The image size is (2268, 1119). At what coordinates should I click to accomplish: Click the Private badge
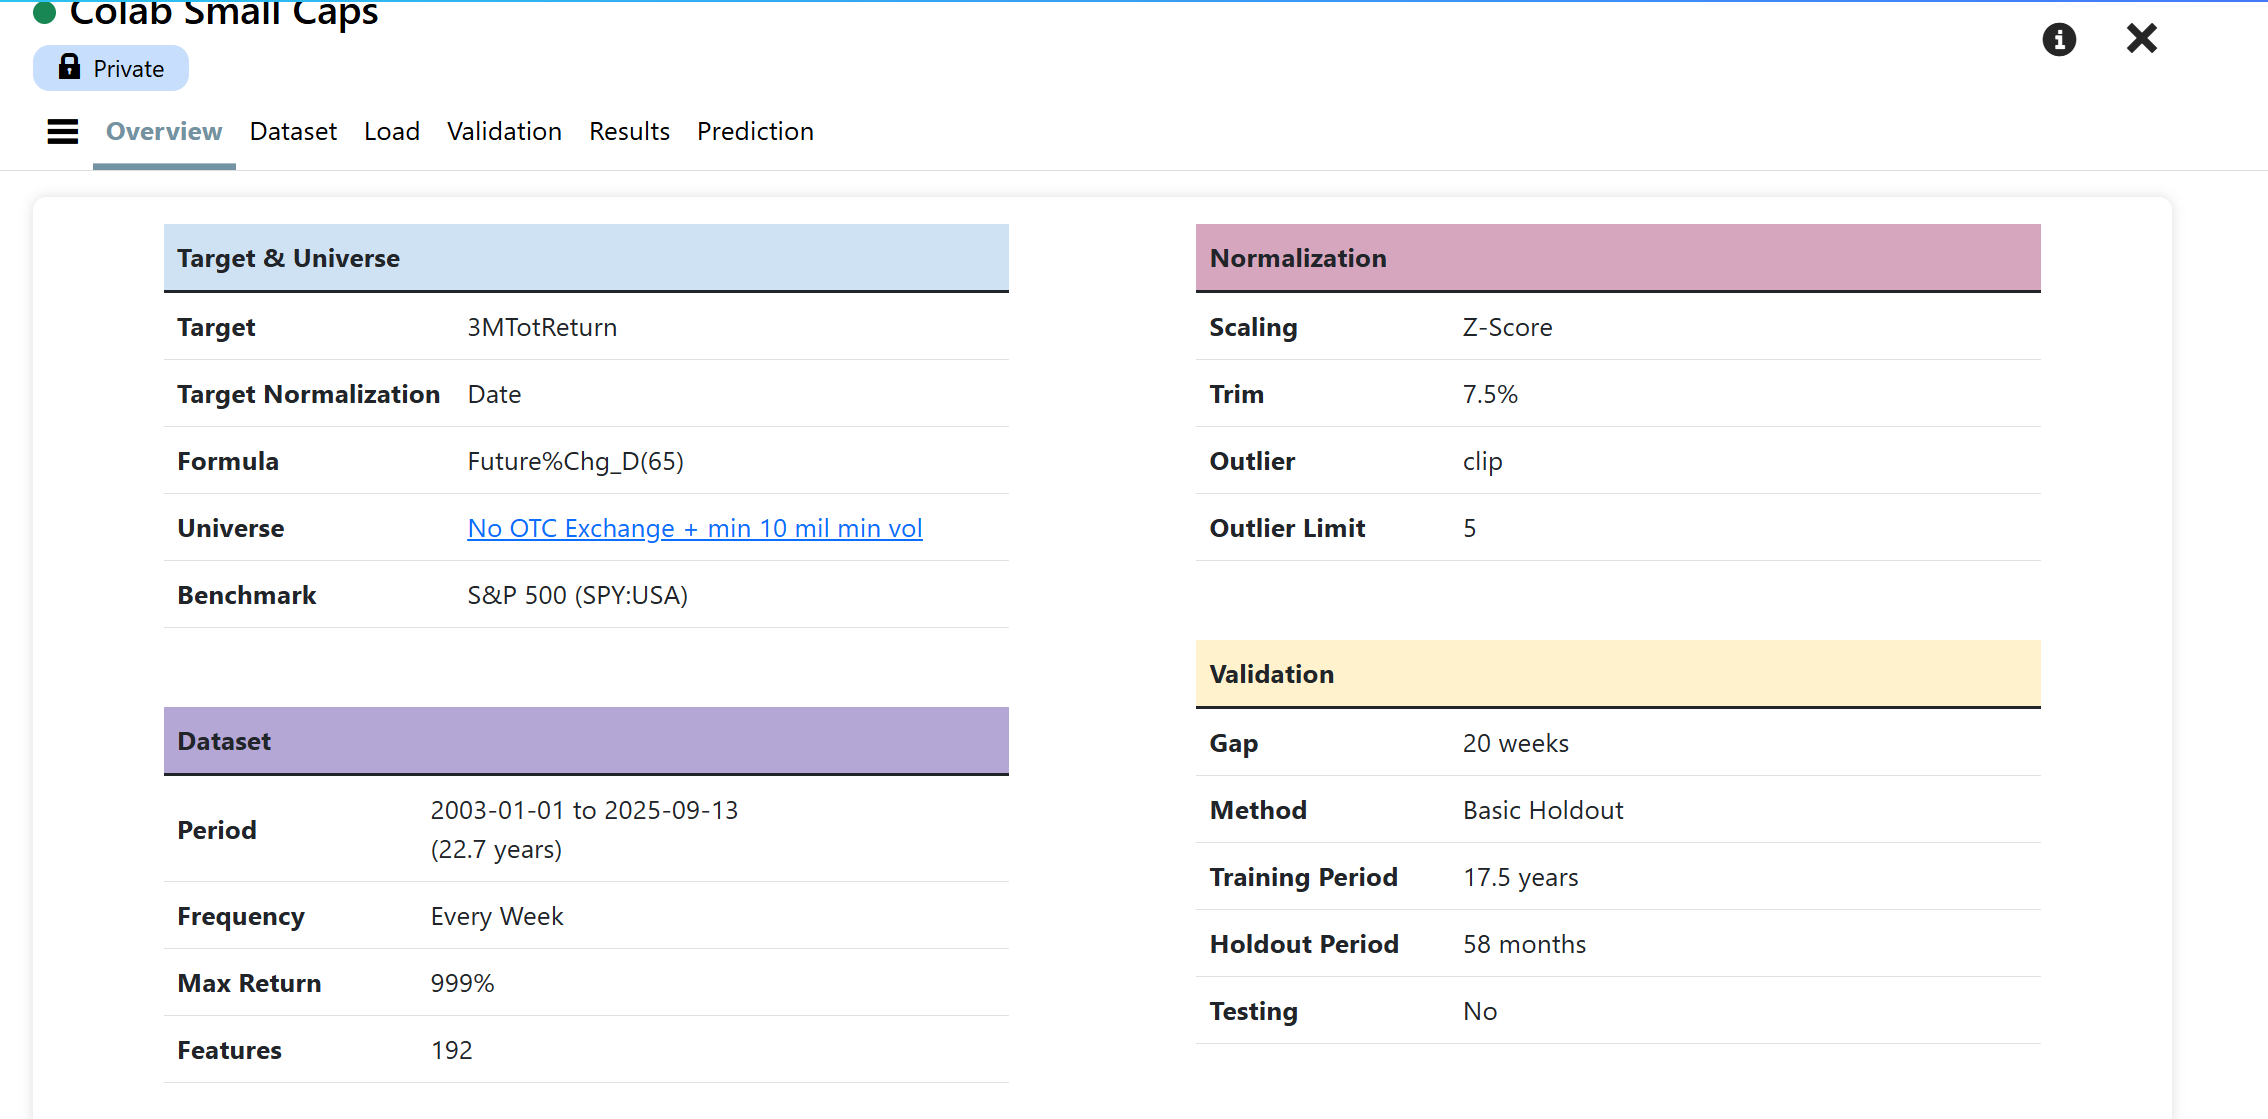111,68
